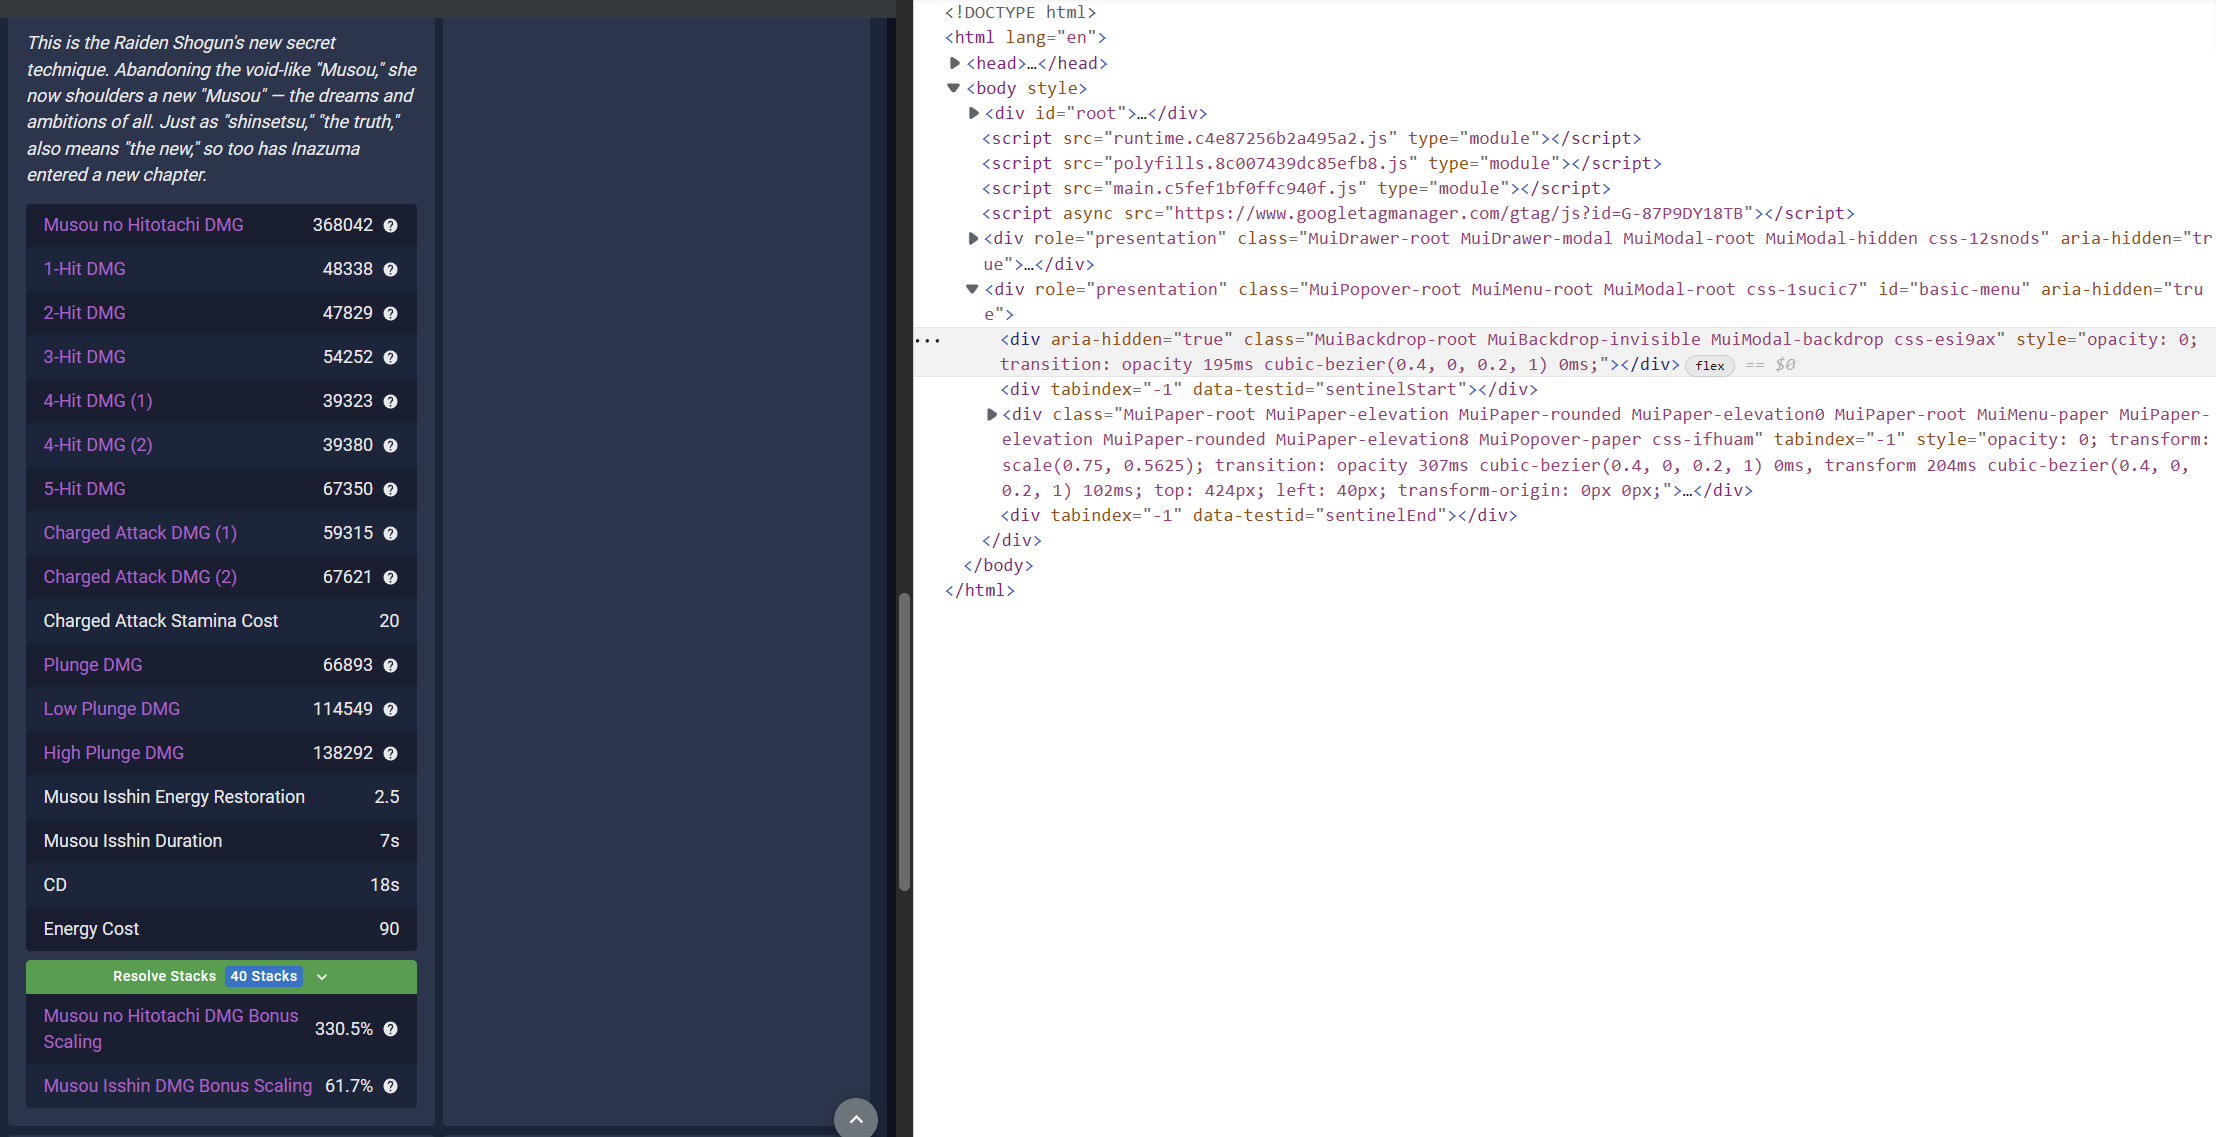Click the help icon next to Charged Attack DMG (1)
The height and width of the screenshot is (1137, 2216).
tap(390, 533)
